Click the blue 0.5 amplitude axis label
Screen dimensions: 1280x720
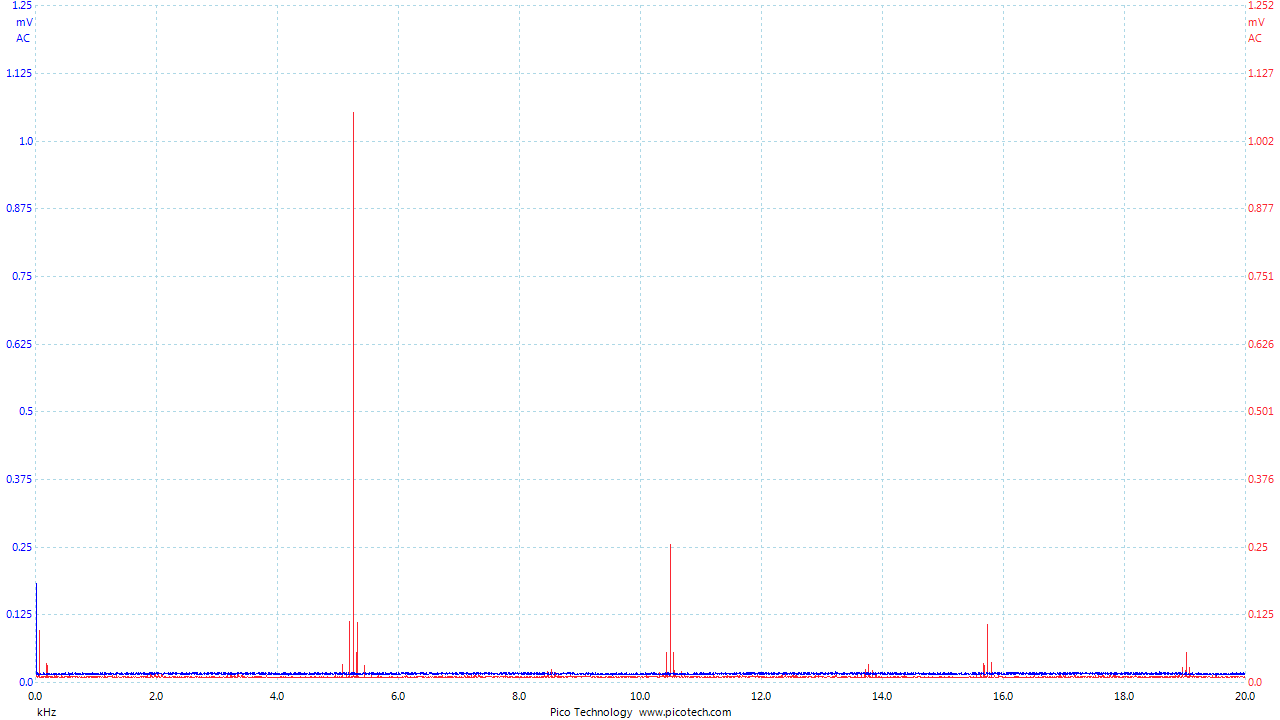pos(26,411)
